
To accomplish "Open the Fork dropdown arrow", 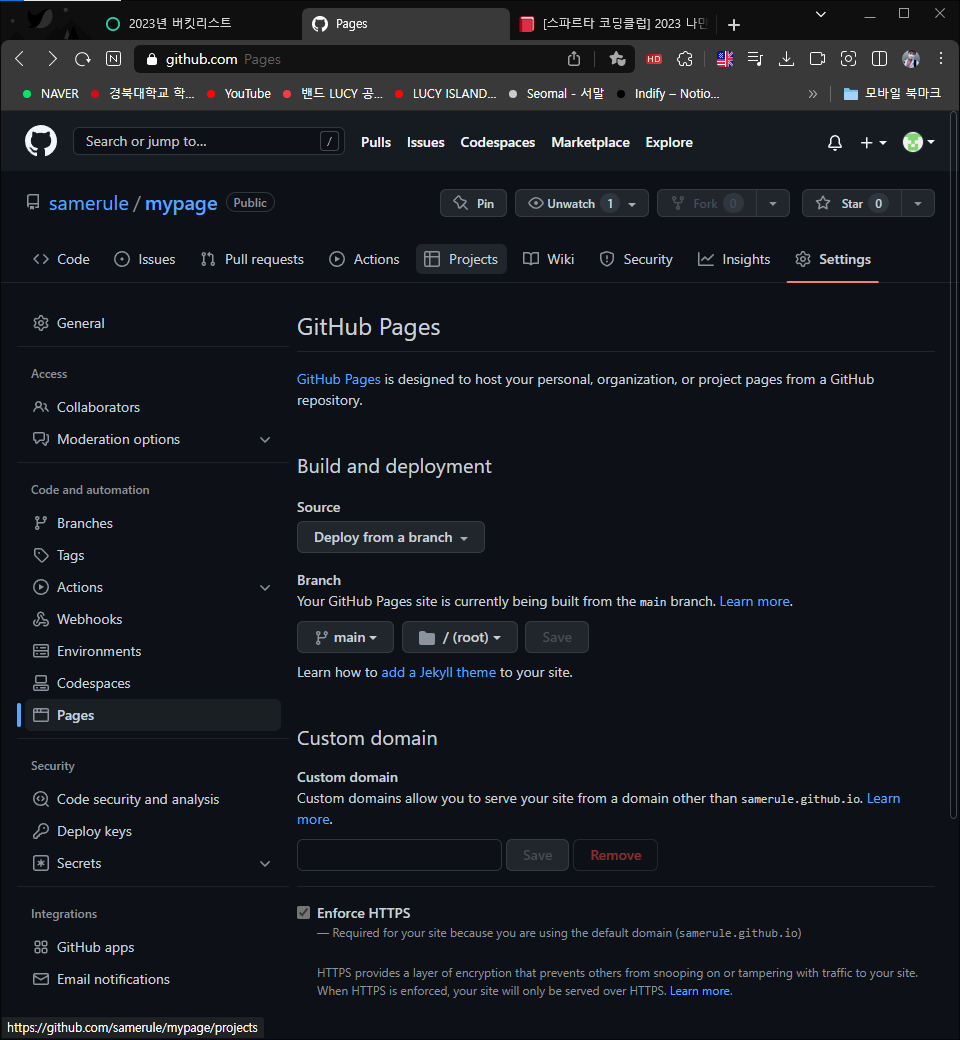I will click(x=773, y=204).
